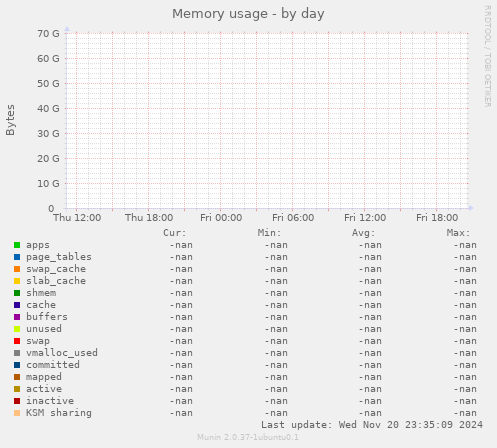Click the page_tables Max '-nan' value
This screenshot has width=497, height=448.
pos(465,257)
